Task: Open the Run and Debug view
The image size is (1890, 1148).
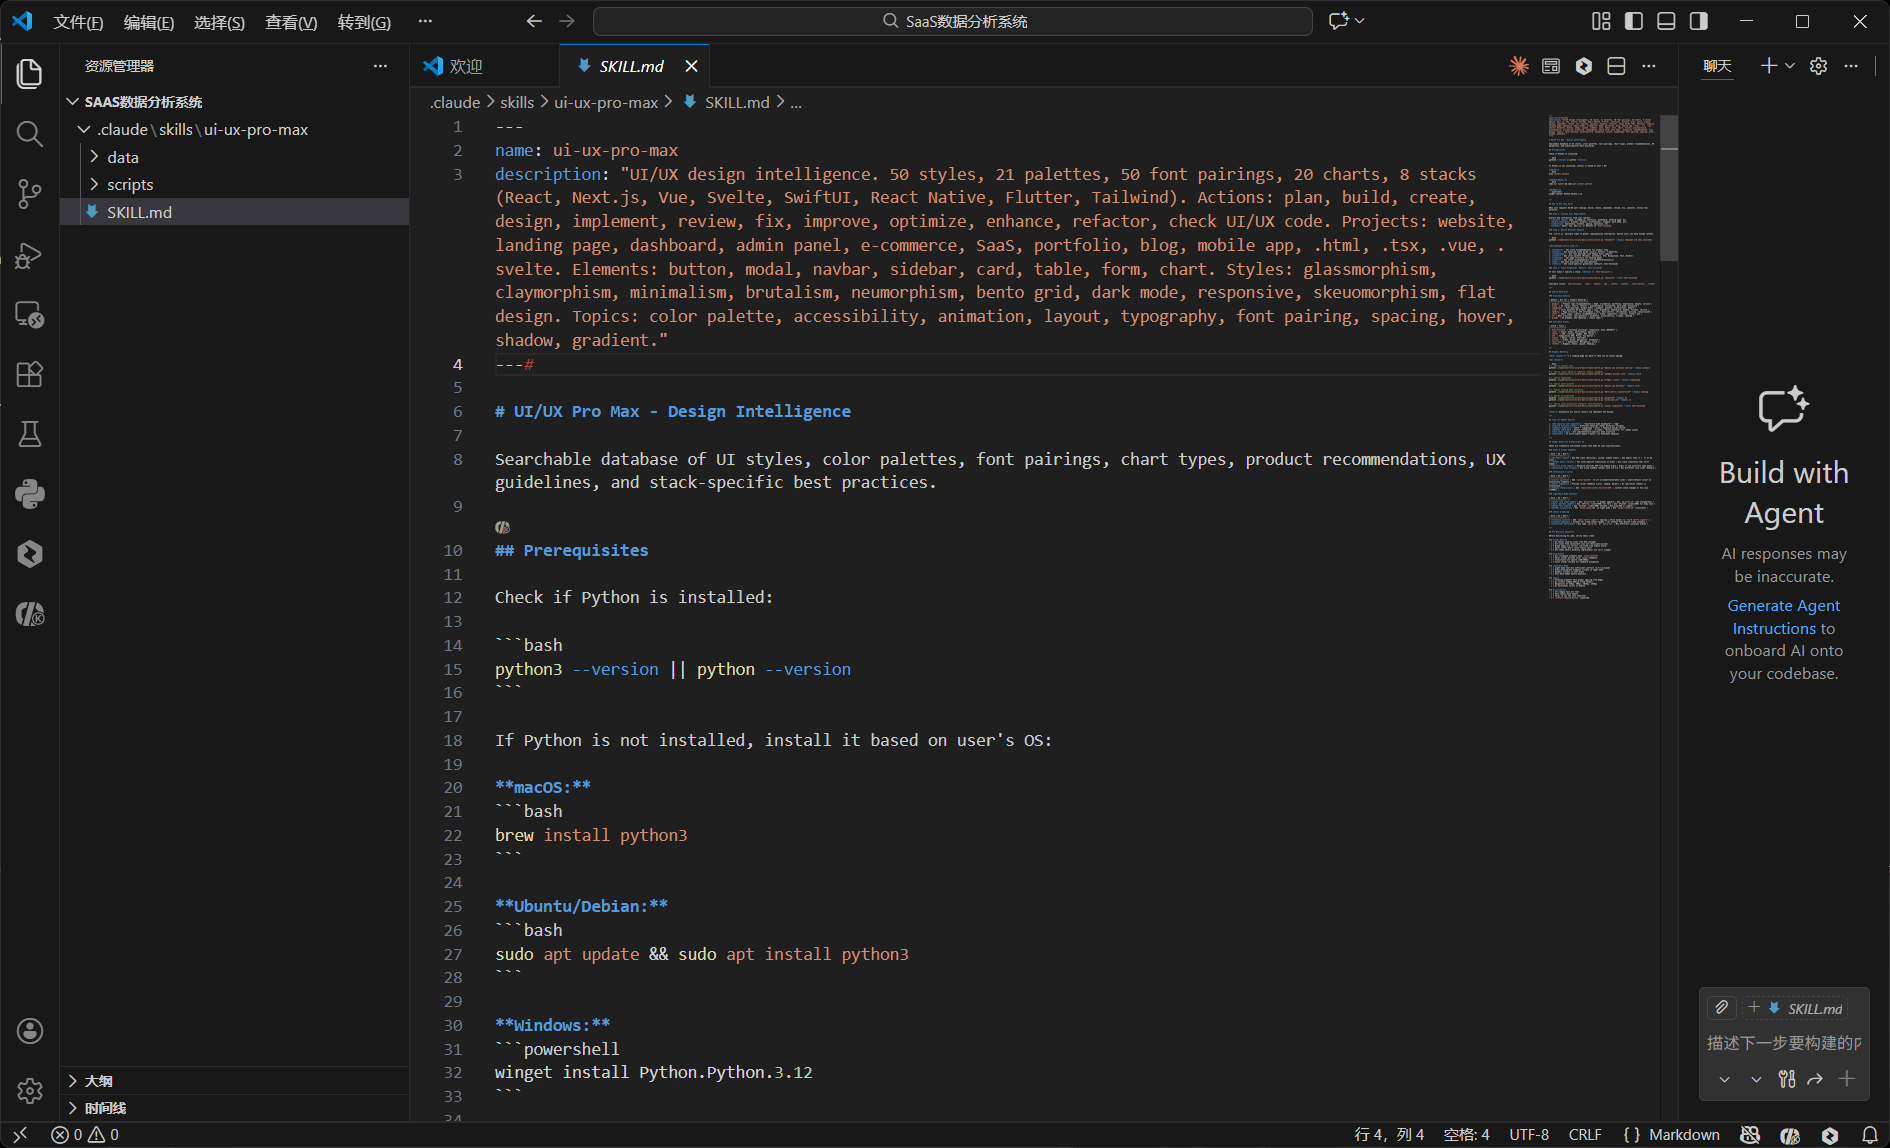Action: [x=30, y=254]
